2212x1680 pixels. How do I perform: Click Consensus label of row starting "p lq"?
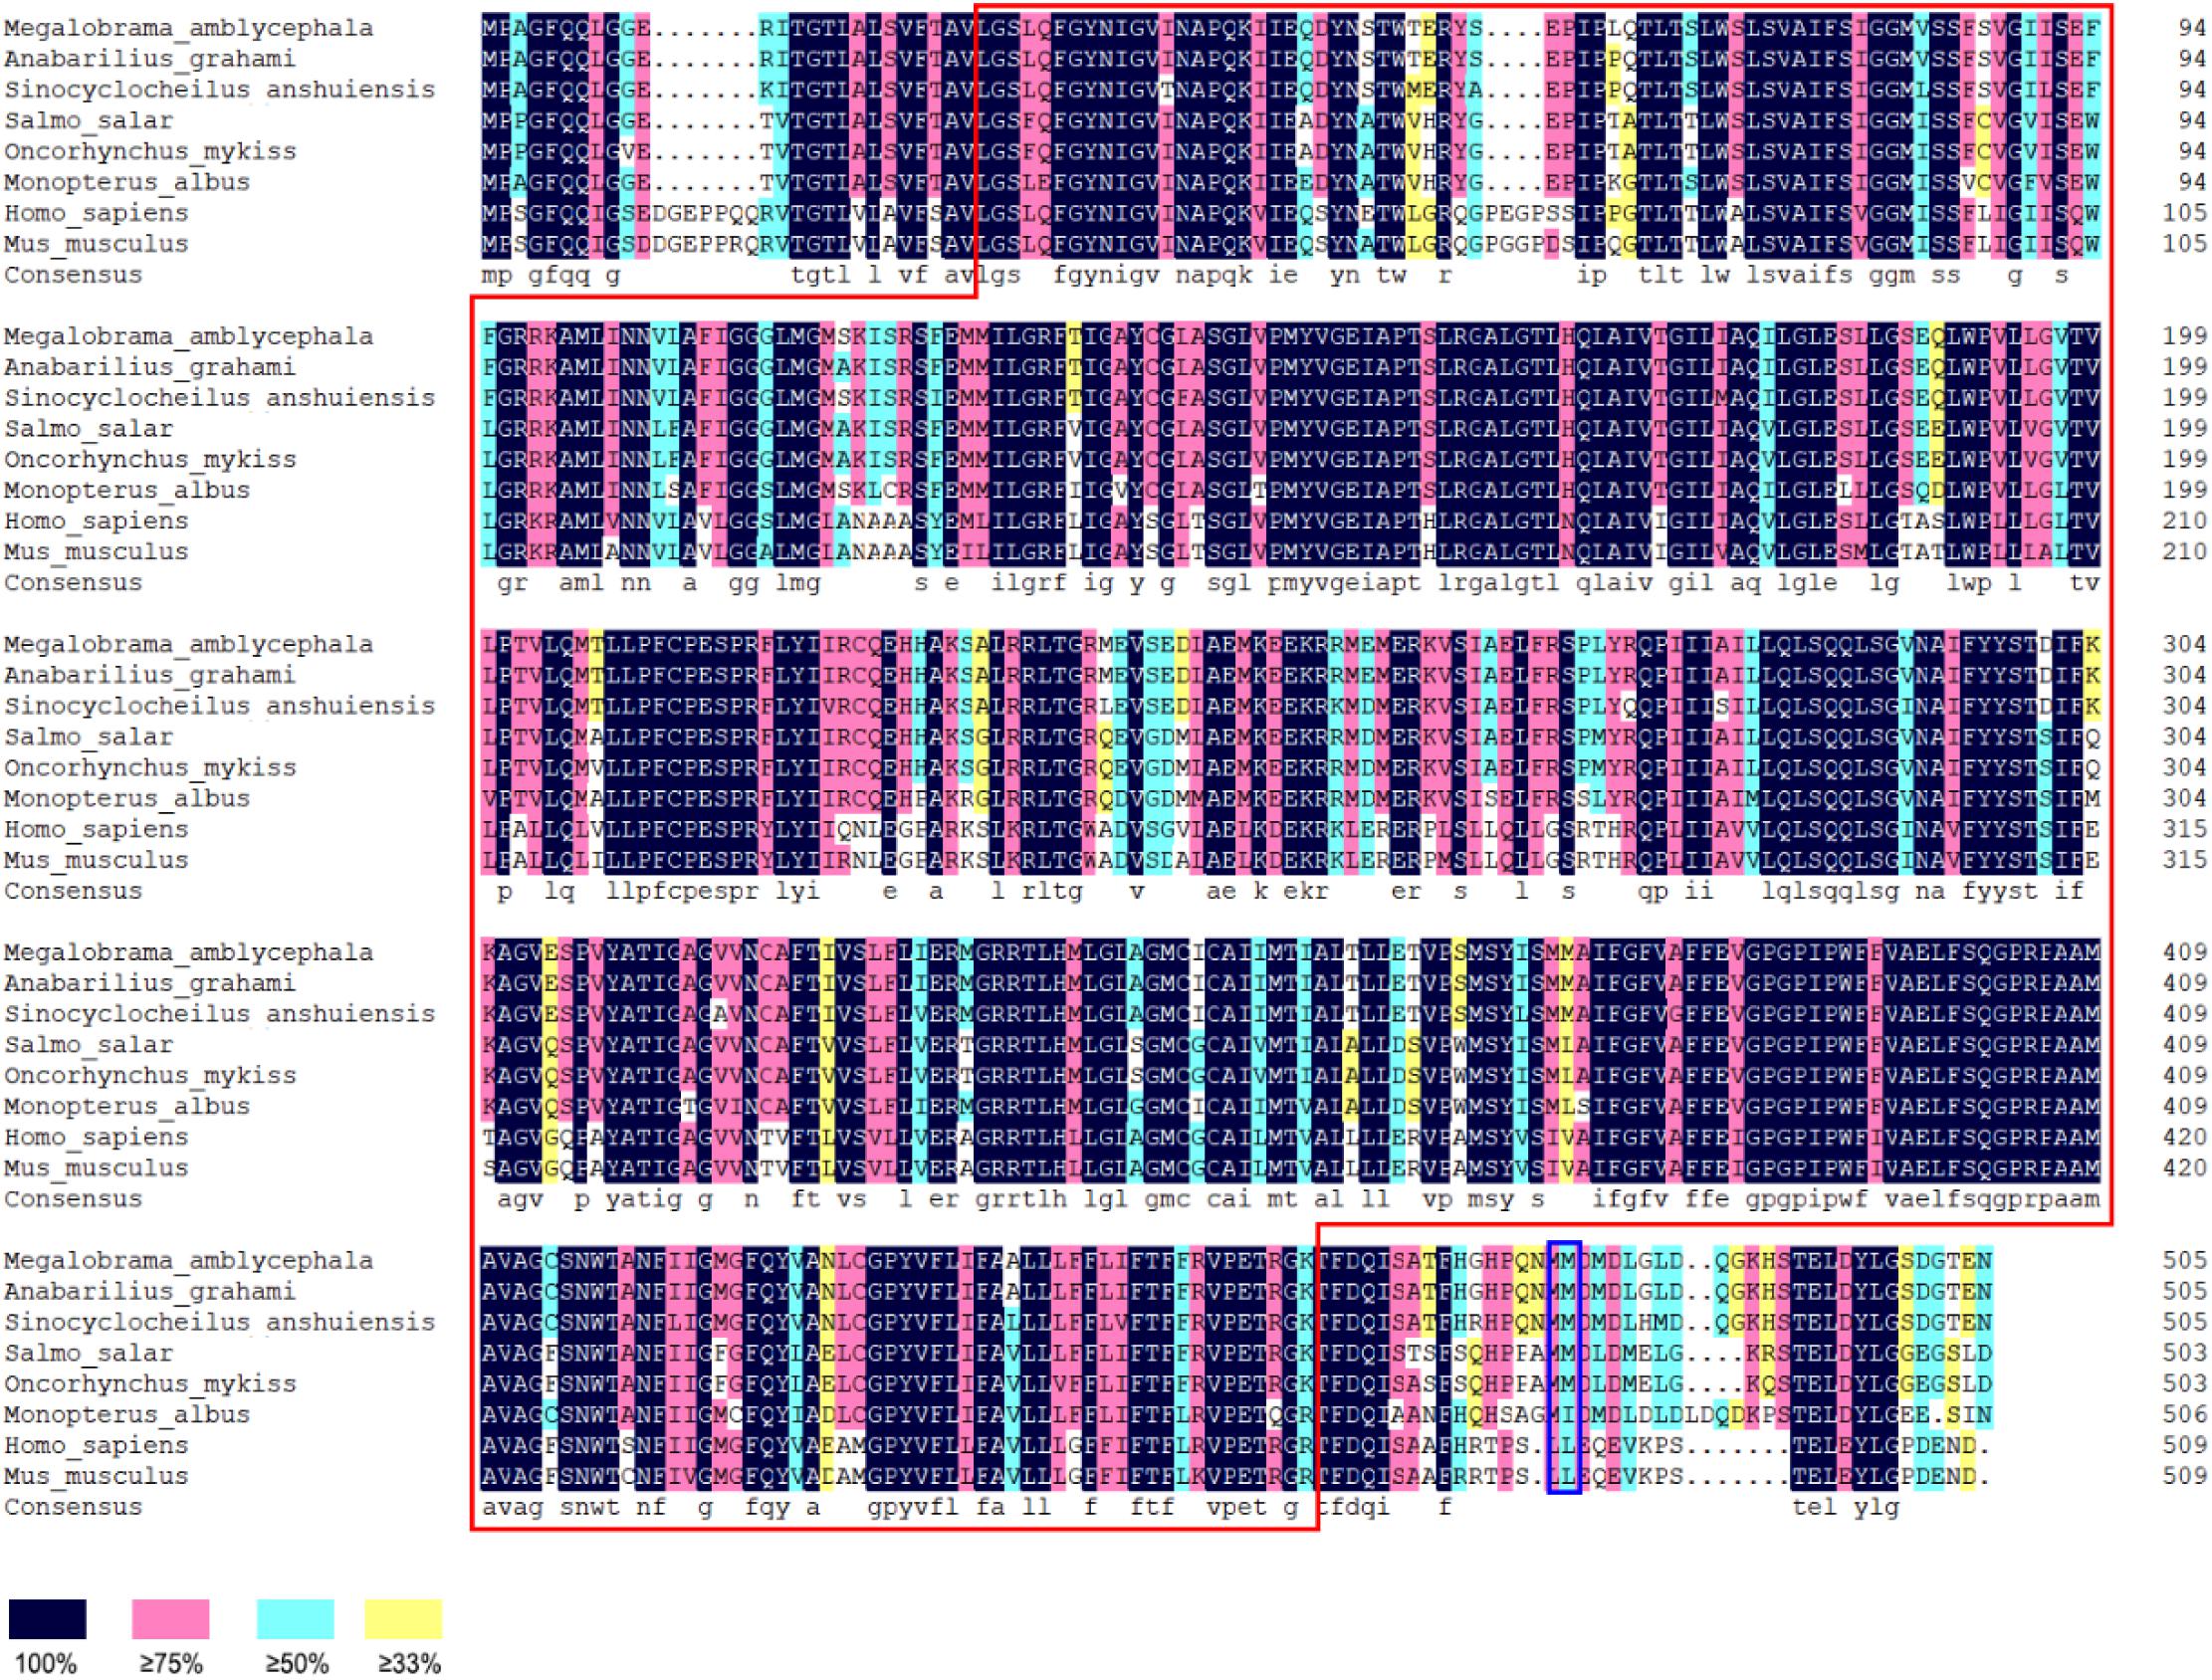pos(73,891)
